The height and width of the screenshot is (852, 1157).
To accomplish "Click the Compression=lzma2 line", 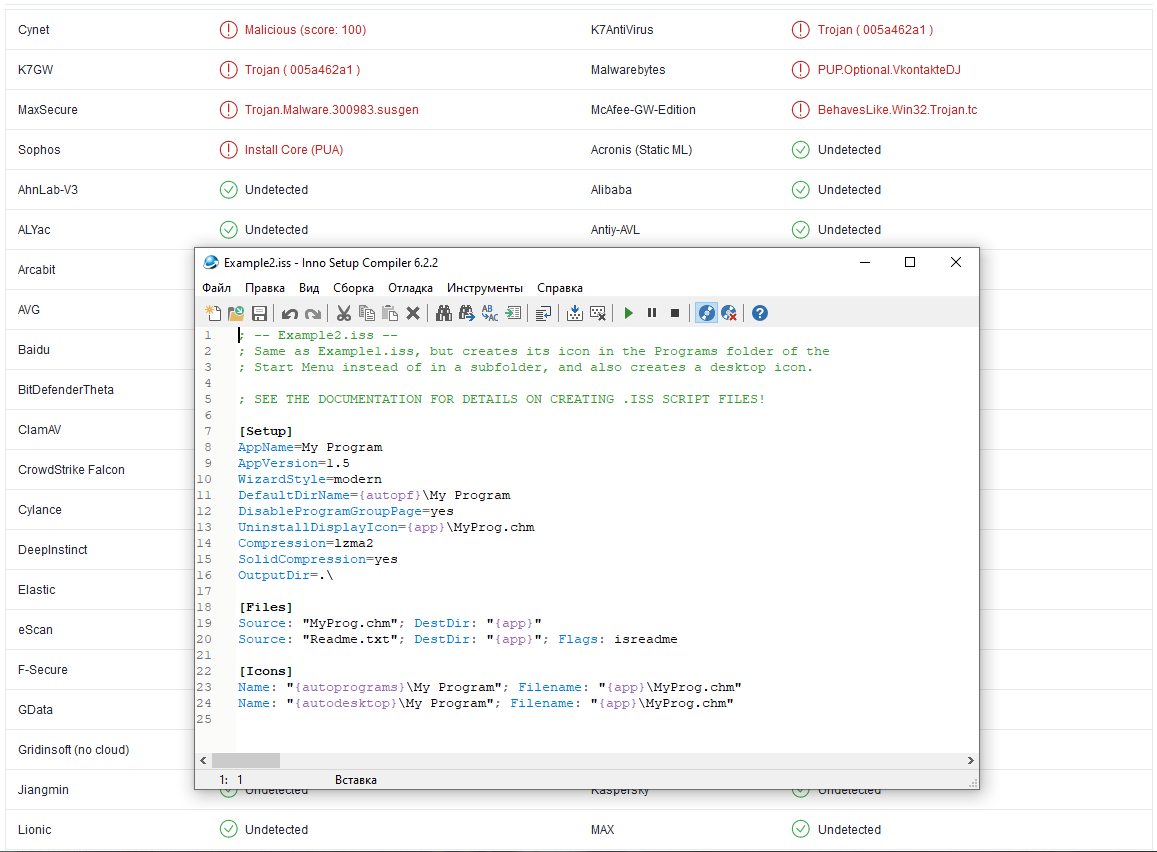I will coord(305,543).
